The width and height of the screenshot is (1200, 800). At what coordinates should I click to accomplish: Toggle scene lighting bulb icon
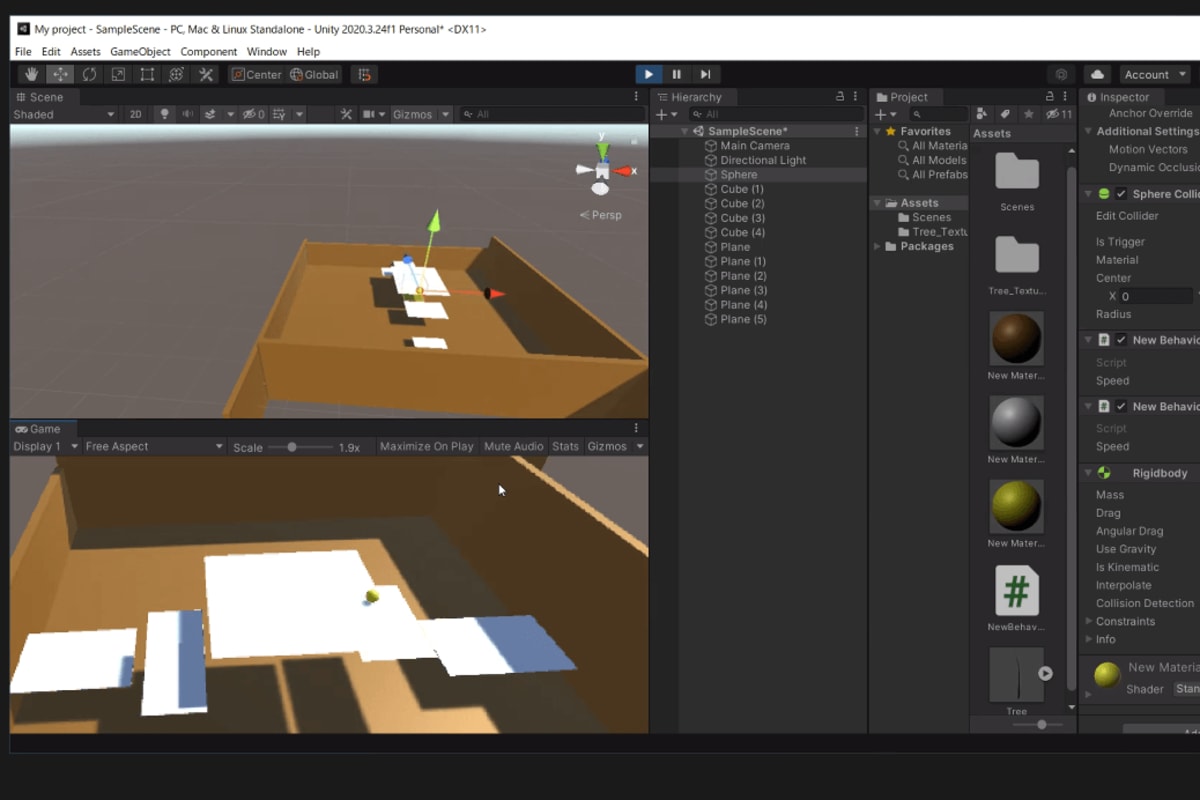(x=165, y=114)
